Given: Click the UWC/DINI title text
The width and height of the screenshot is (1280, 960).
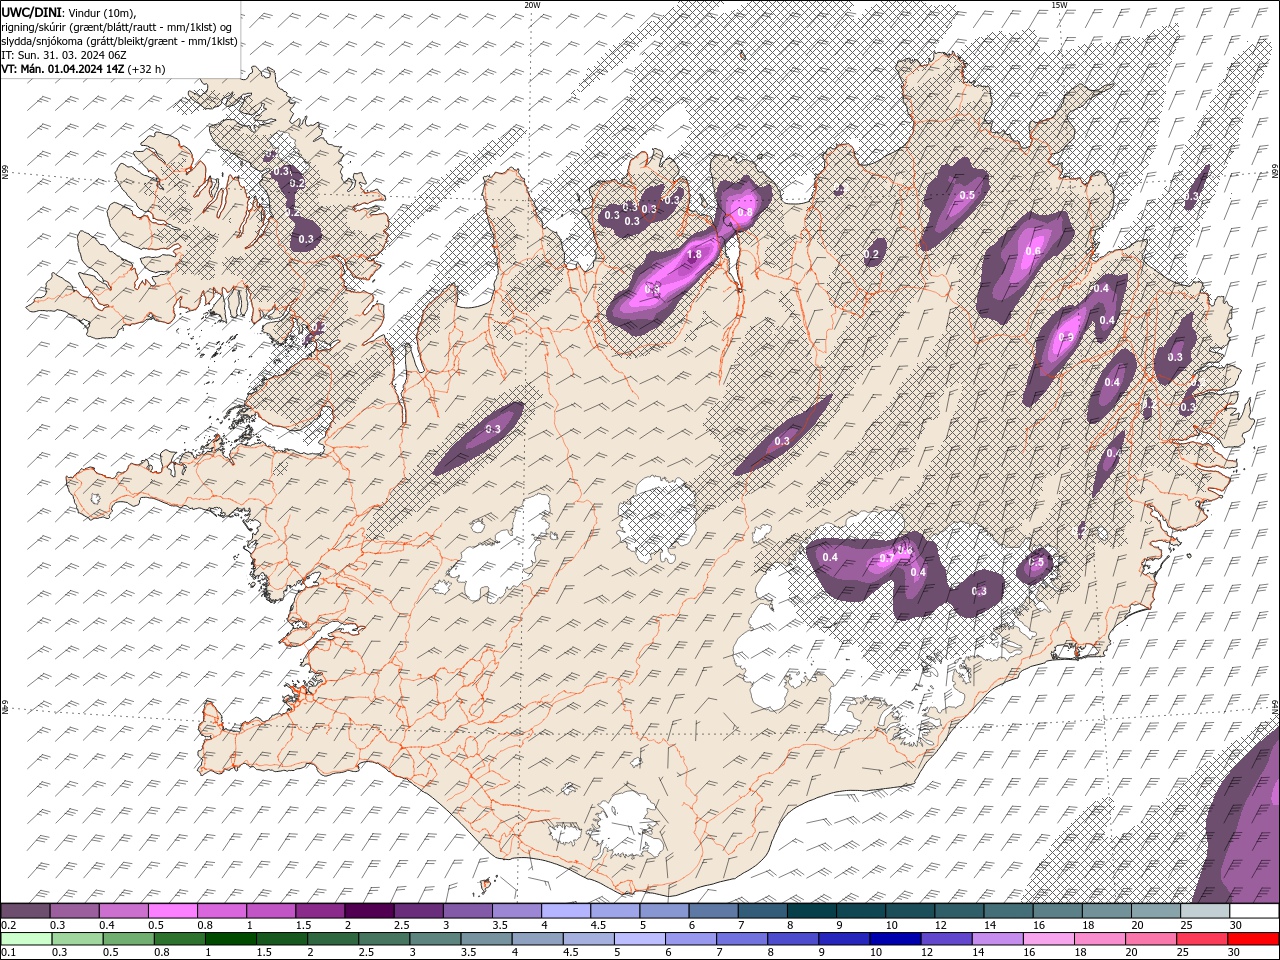Looking at the screenshot, I should [32, 12].
